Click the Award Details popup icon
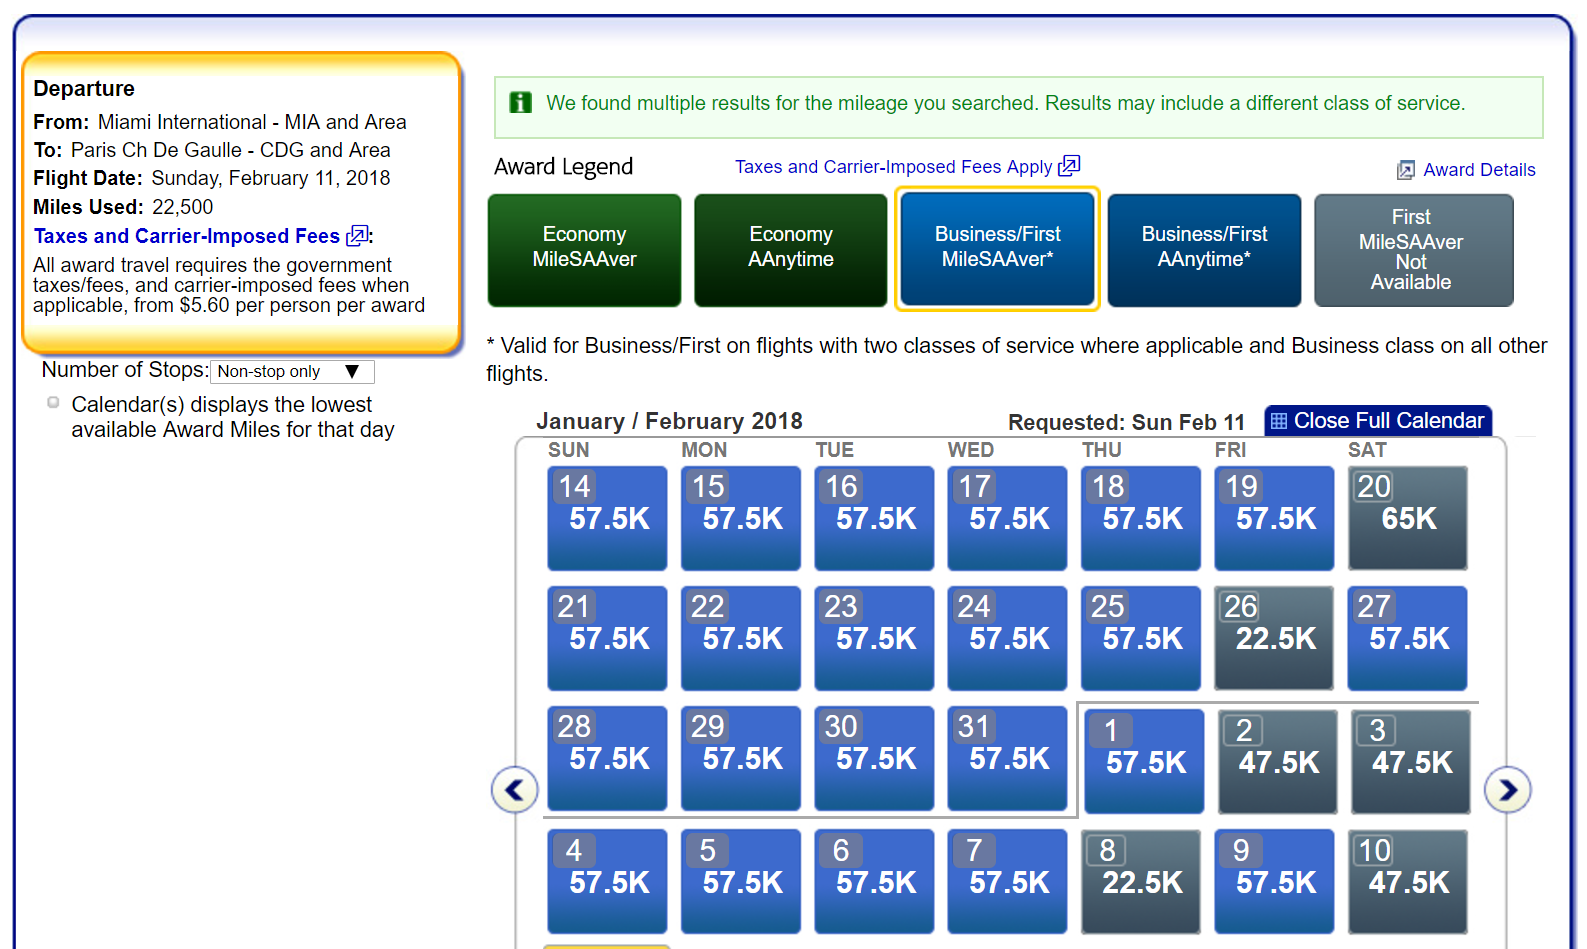The width and height of the screenshot is (1587, 949). click(x=1406, y=170)
